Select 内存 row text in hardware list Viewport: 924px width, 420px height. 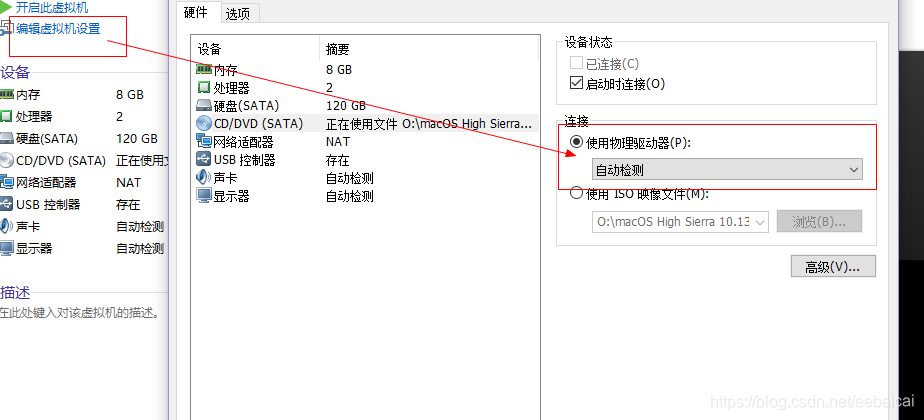(225, 70)
